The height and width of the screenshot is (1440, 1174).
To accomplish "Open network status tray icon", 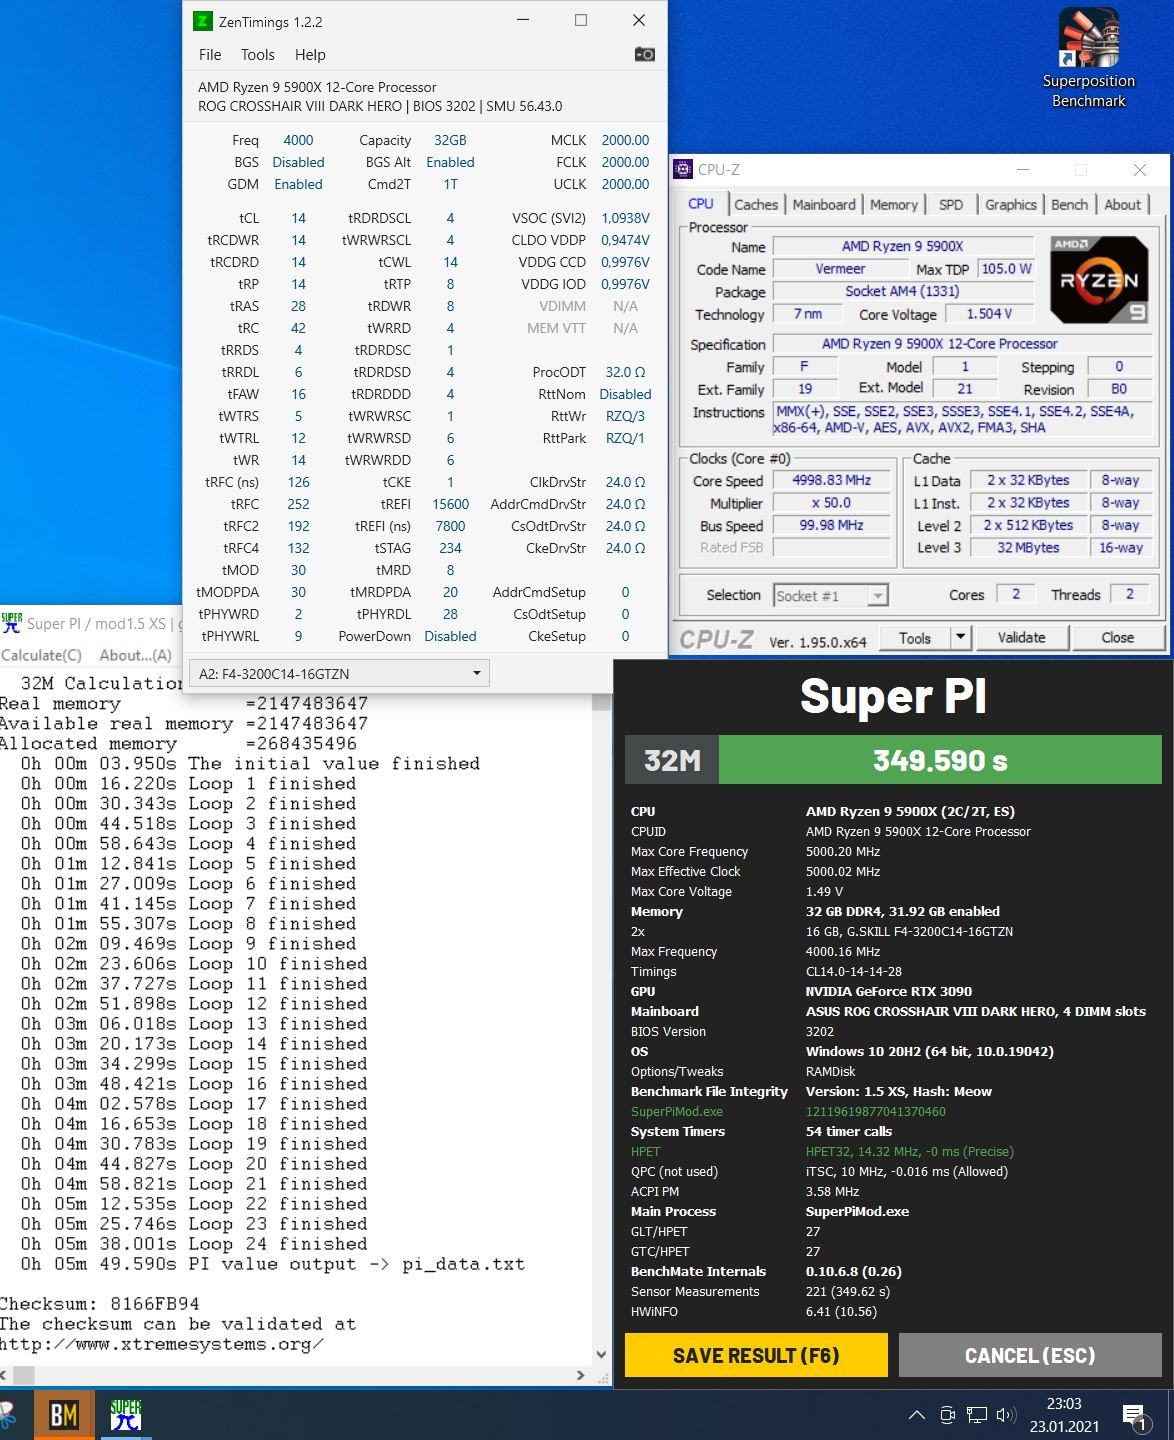I will tap(977, 1414).
